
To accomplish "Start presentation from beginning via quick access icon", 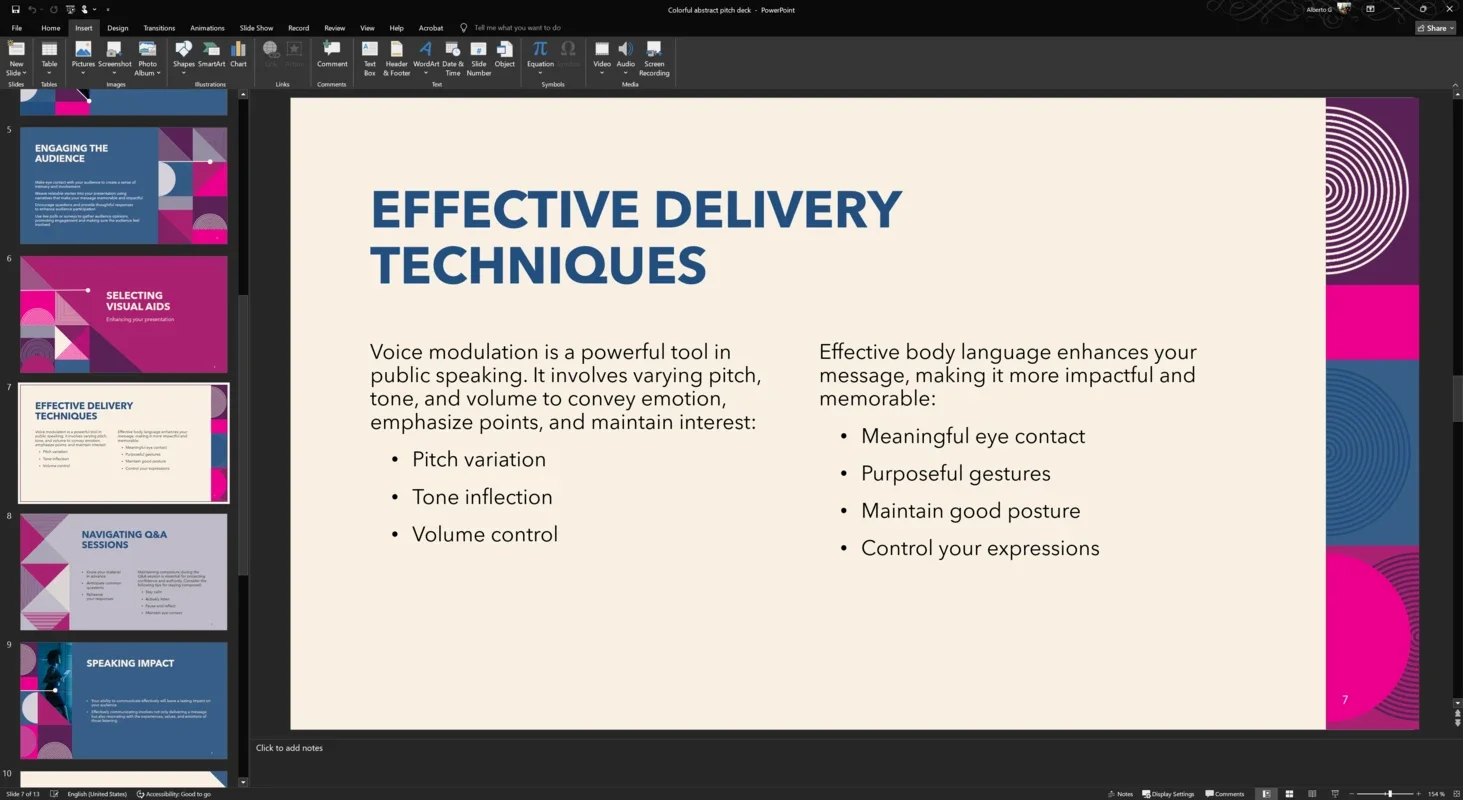I will tap(71, 9).
